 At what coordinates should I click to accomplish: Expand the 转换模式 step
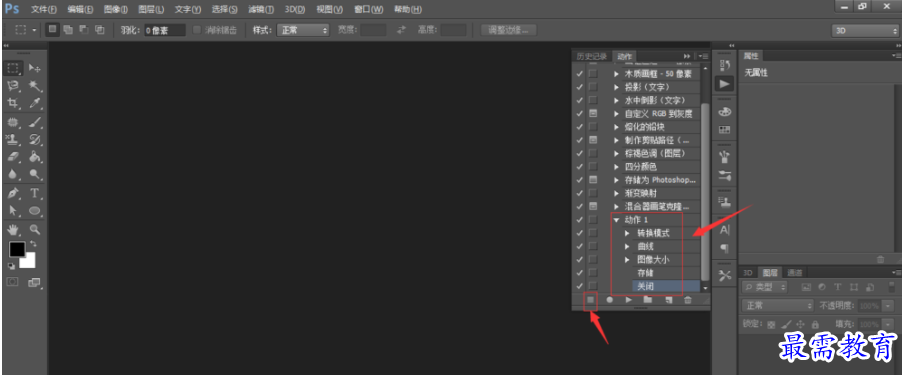coord(628,233)
